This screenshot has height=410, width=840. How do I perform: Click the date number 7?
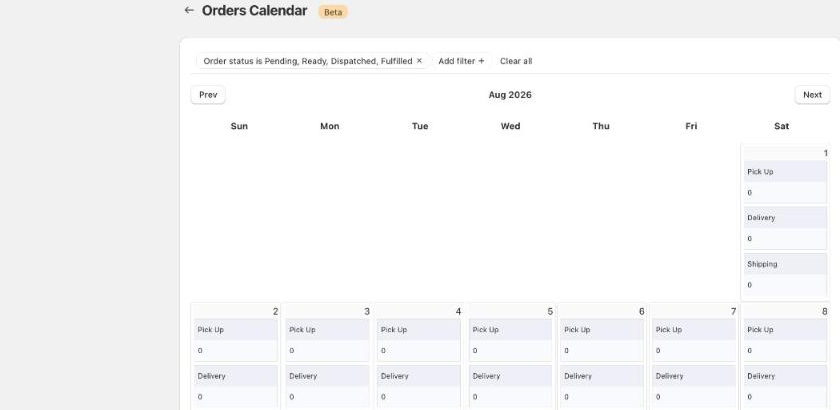733,311
